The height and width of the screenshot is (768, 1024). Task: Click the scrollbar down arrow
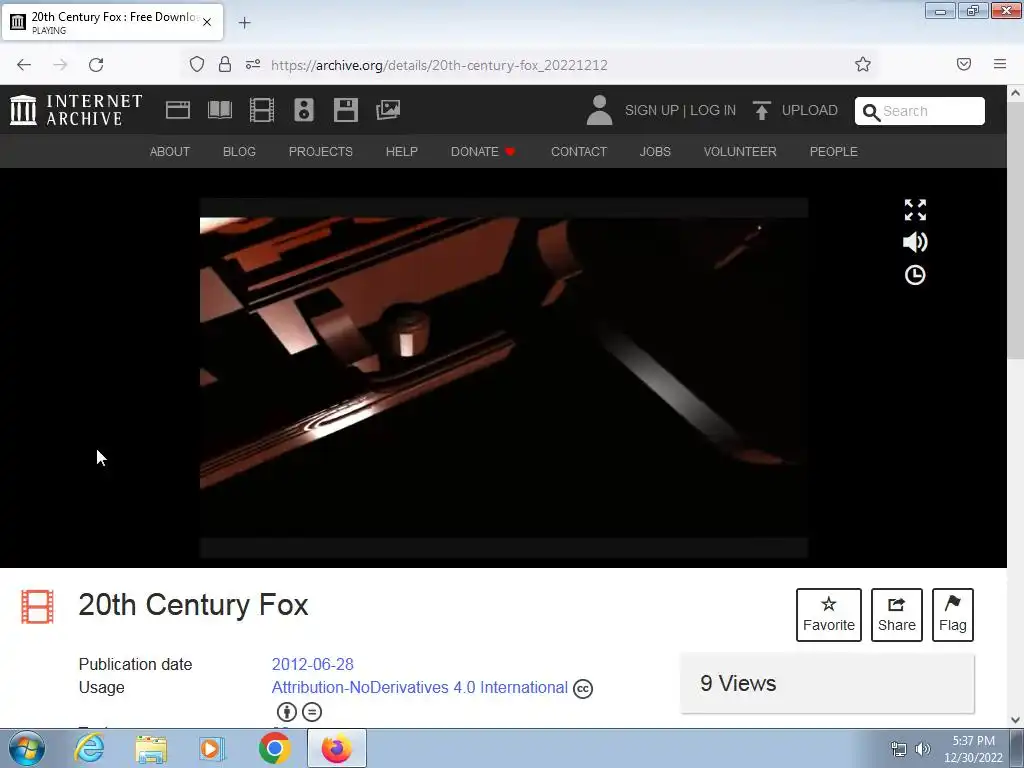[1016, 720]
